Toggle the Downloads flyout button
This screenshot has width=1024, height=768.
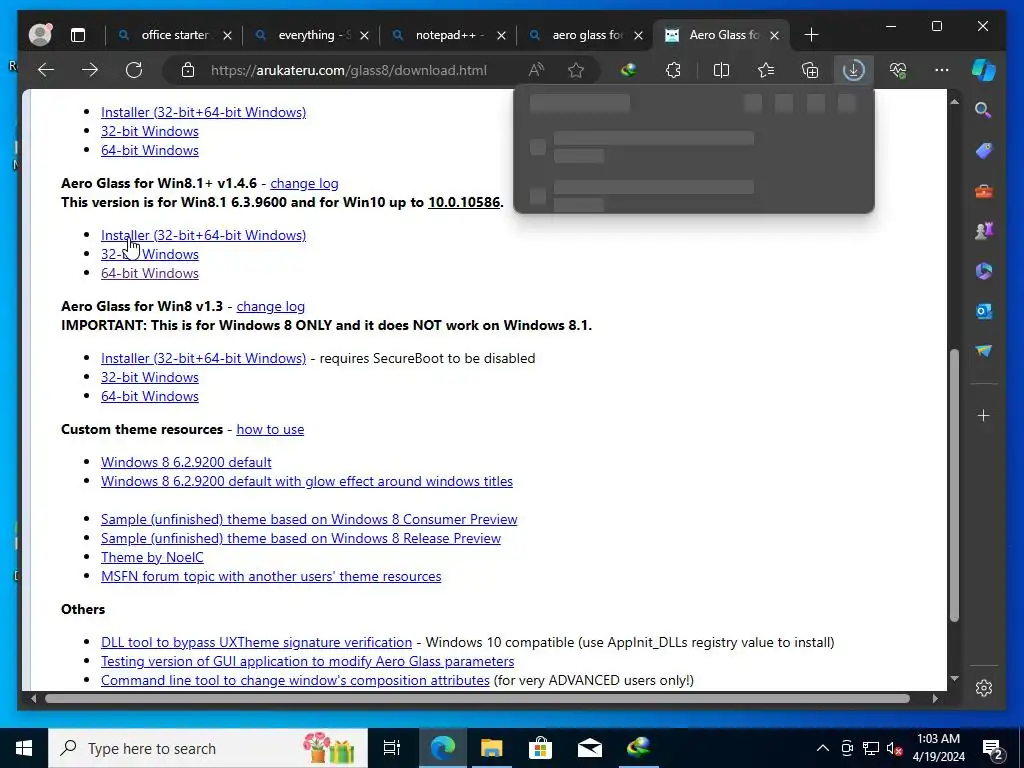[x=854, y=70]
